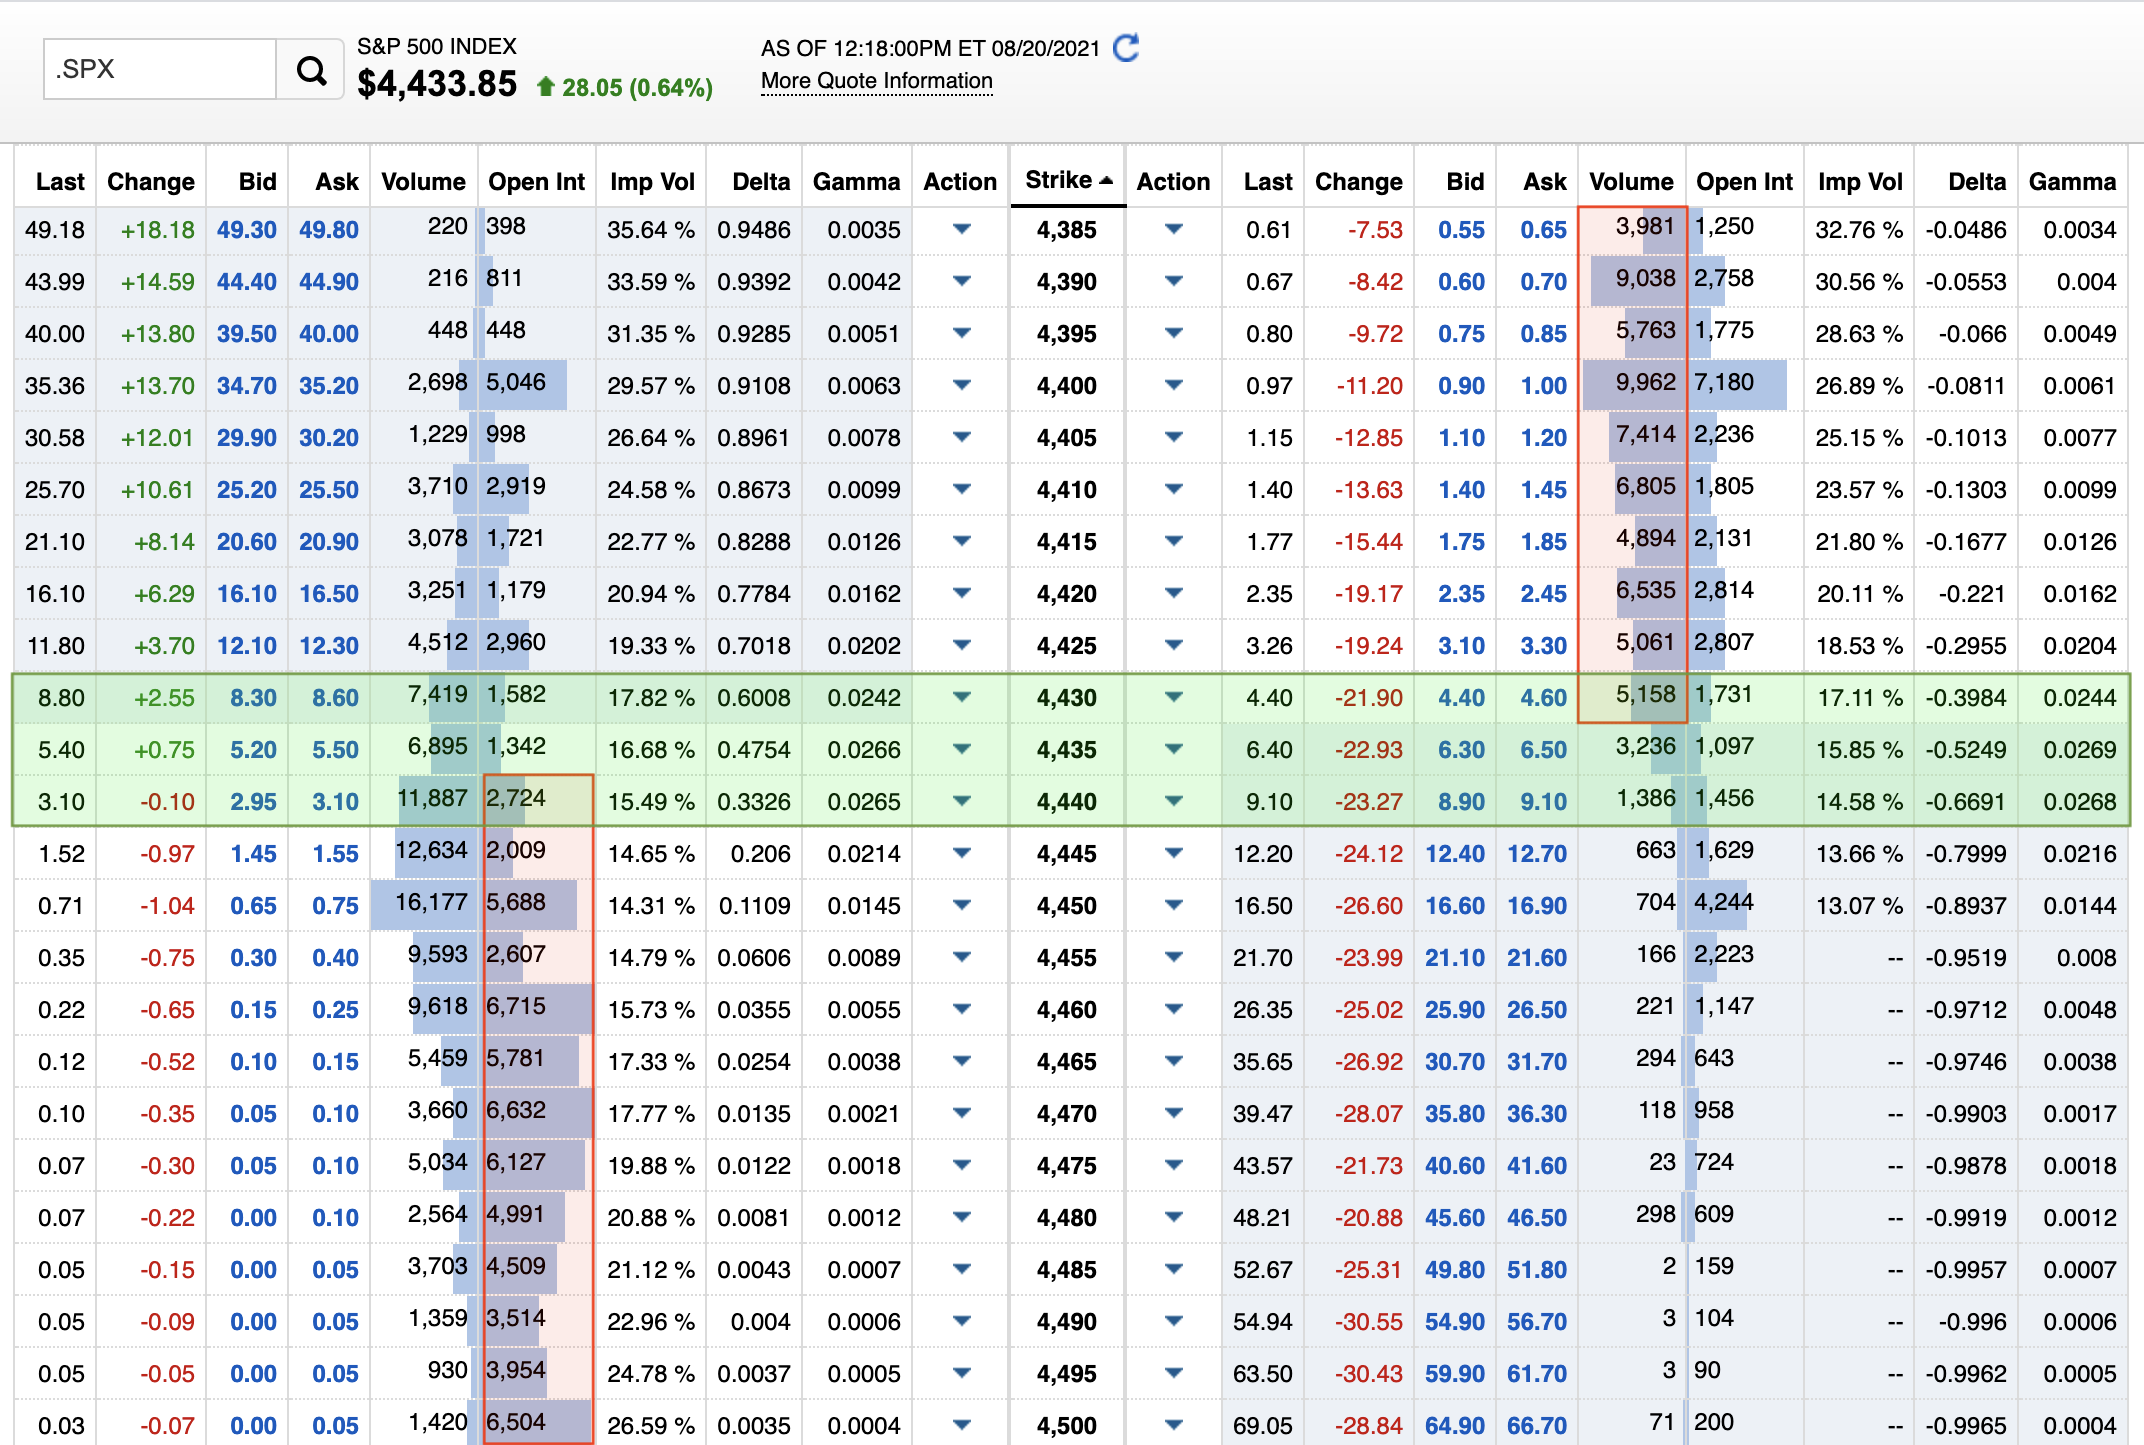The width and height of the screenshot is (2144, 1445).
Task: Open call Action dropdown for strike 4,385
Action: (961, 229)
